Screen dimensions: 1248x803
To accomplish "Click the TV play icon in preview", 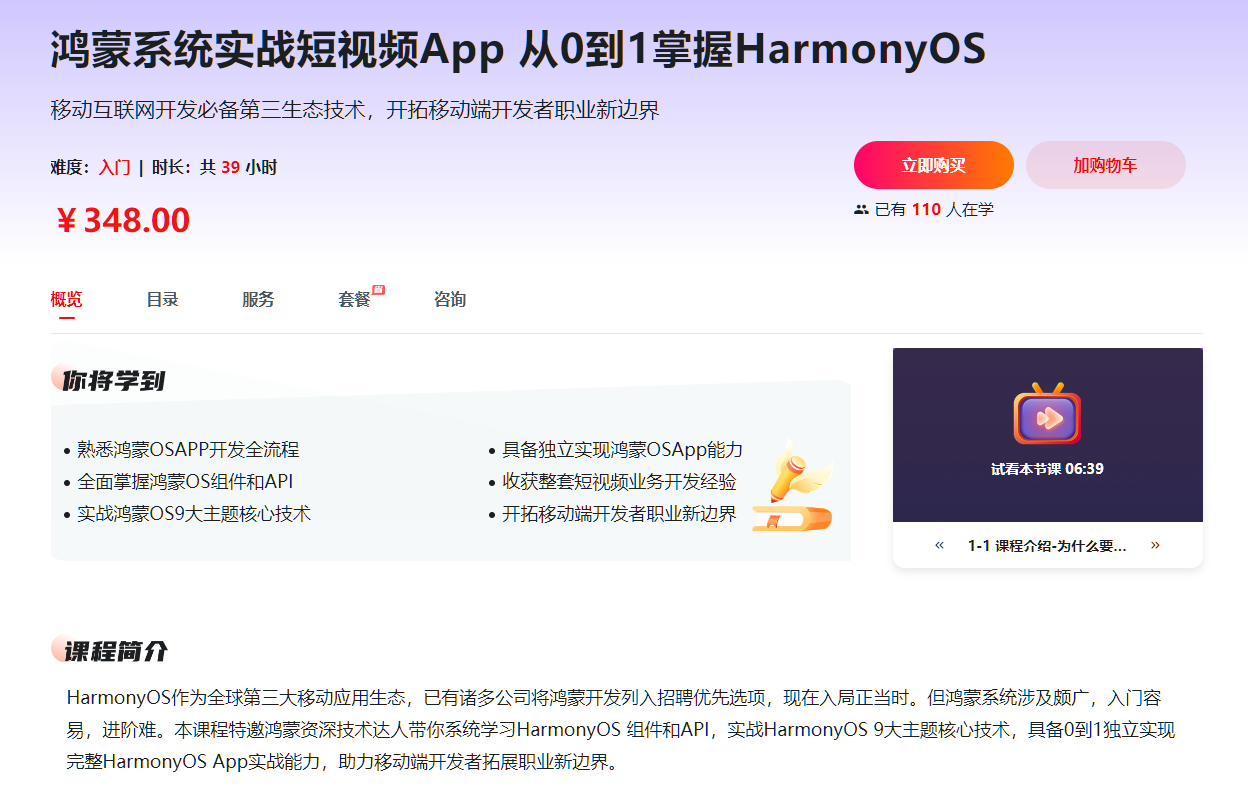I will [1047, 413].
